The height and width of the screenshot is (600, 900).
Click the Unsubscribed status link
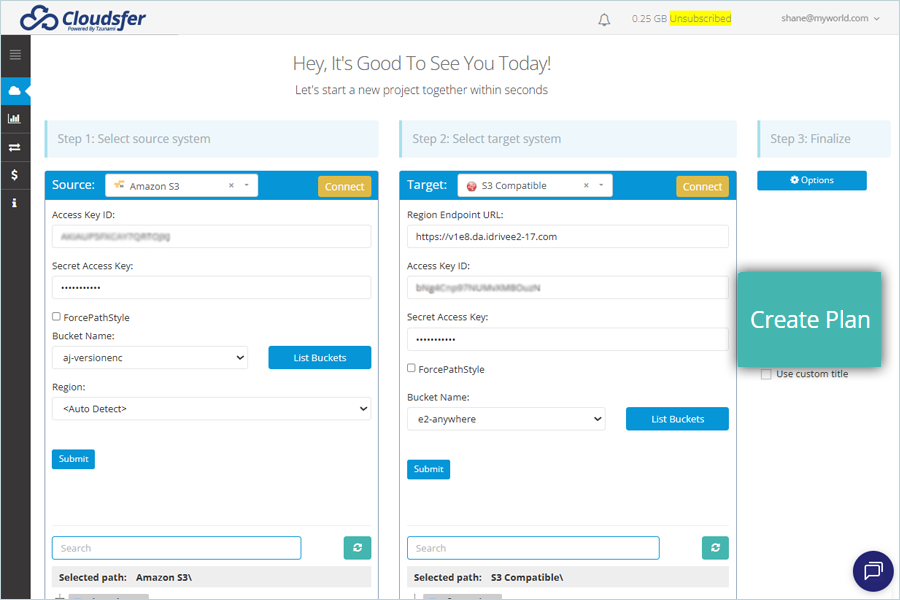700,18
